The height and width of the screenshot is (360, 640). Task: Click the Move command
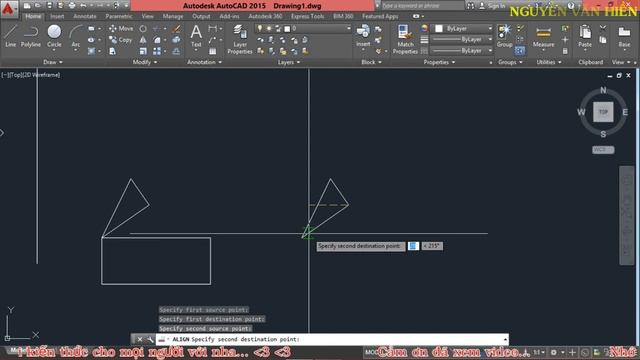pyautogui.click(x=121, y=29)
